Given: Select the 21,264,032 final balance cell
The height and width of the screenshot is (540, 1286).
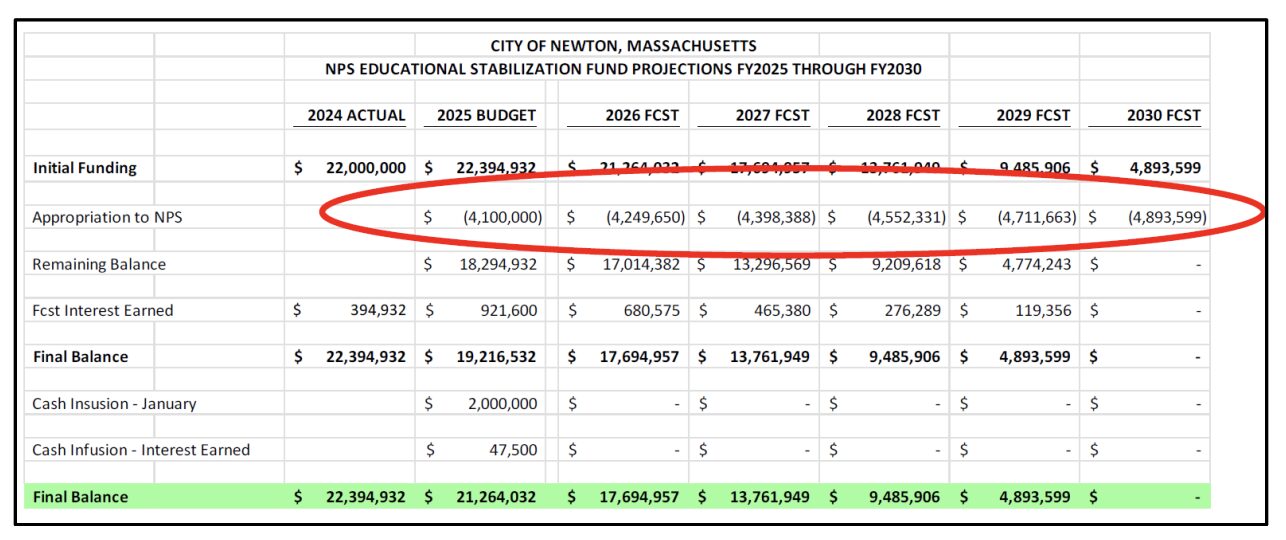Looking at the screenshot, I should [496, 497].
